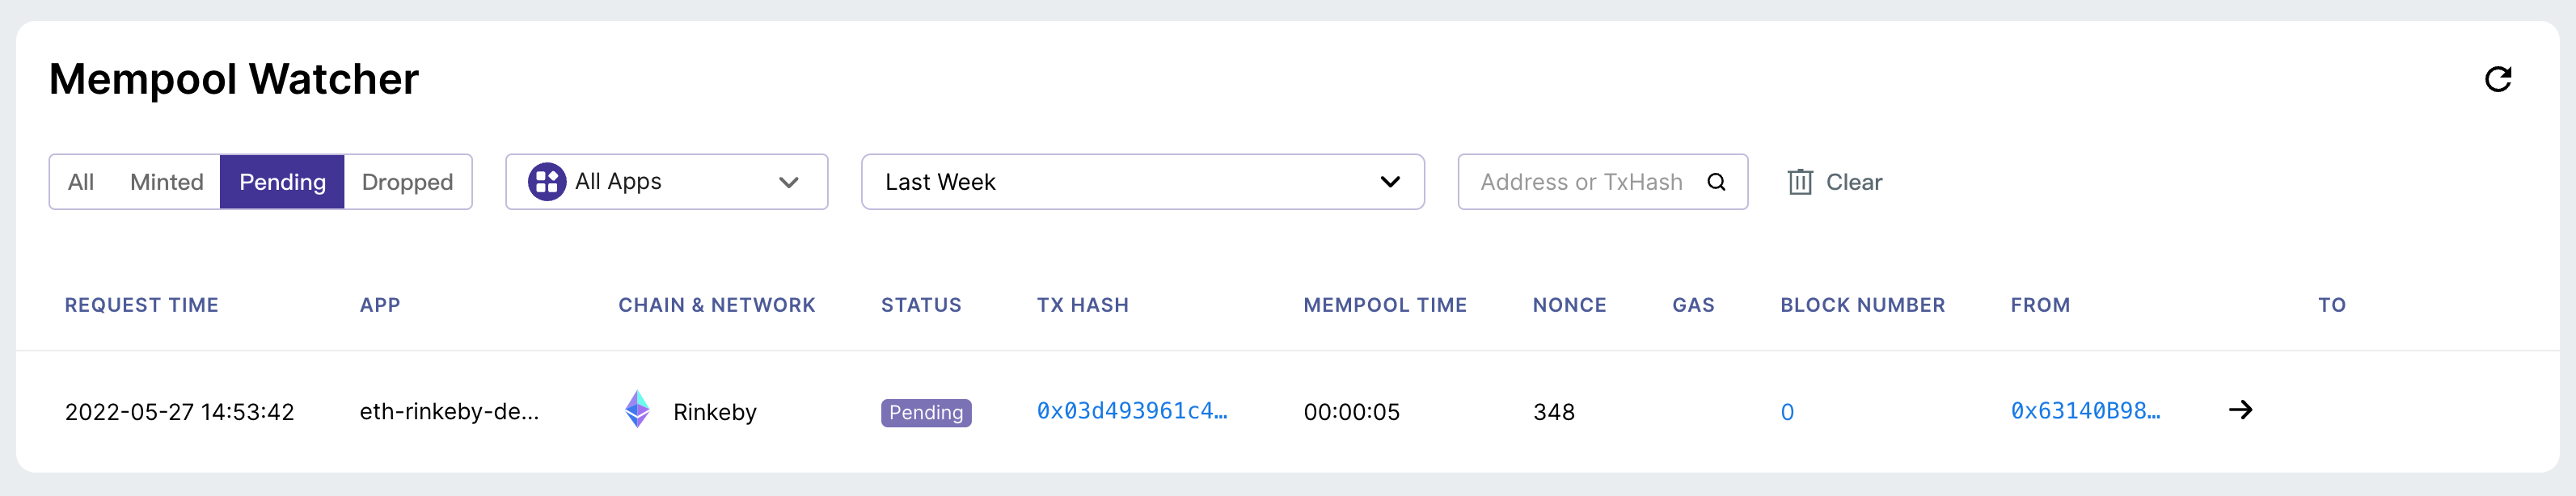
Task: Select the All status filter
Action: 81,182
